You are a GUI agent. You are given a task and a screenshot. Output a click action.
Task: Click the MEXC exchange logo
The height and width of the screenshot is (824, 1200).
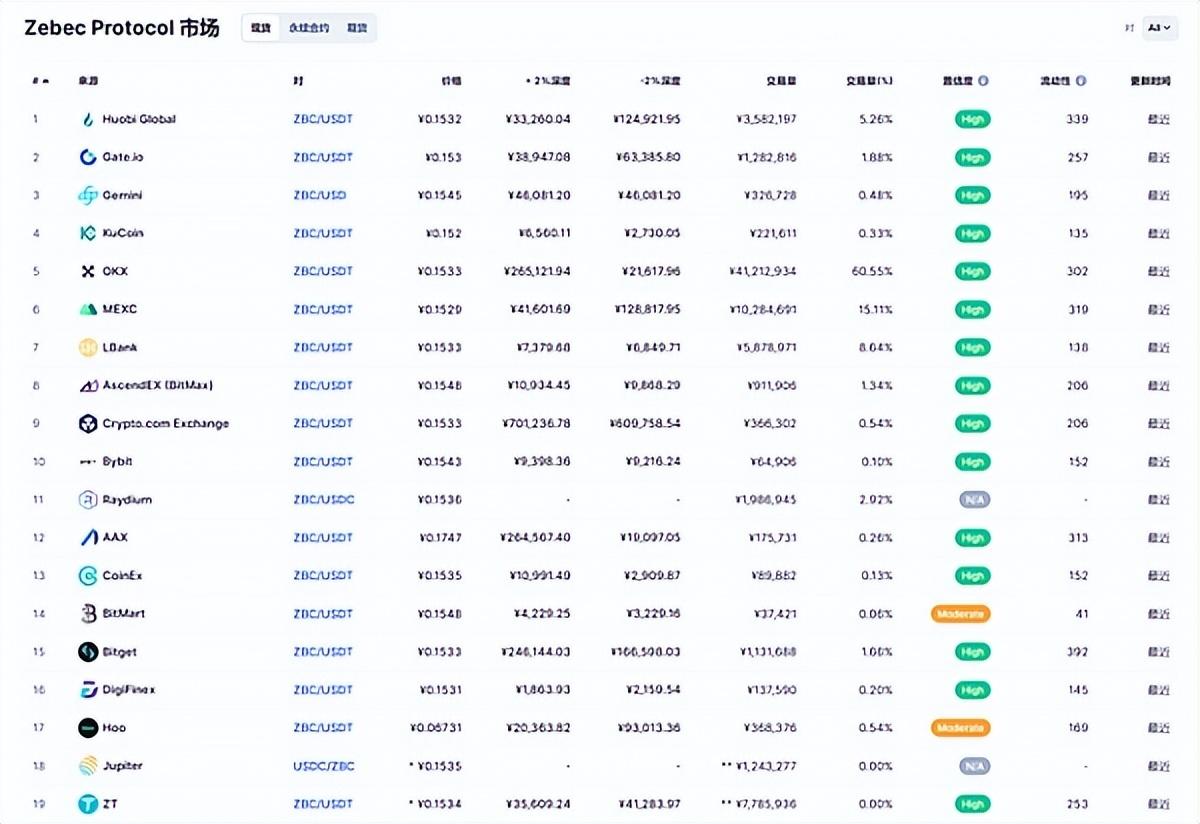tap(88, 310)
